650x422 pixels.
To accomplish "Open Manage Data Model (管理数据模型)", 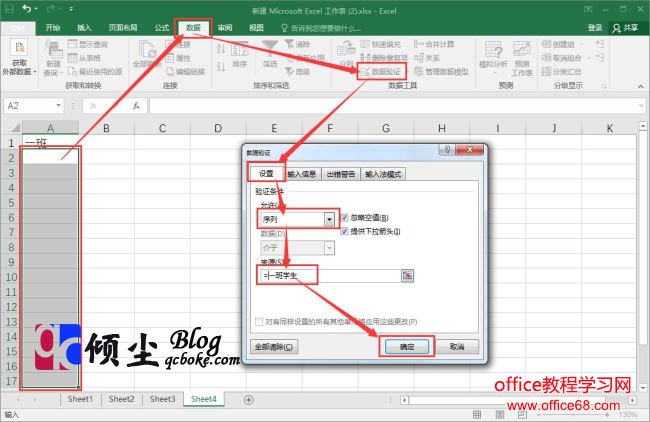I will coord(441,72).
